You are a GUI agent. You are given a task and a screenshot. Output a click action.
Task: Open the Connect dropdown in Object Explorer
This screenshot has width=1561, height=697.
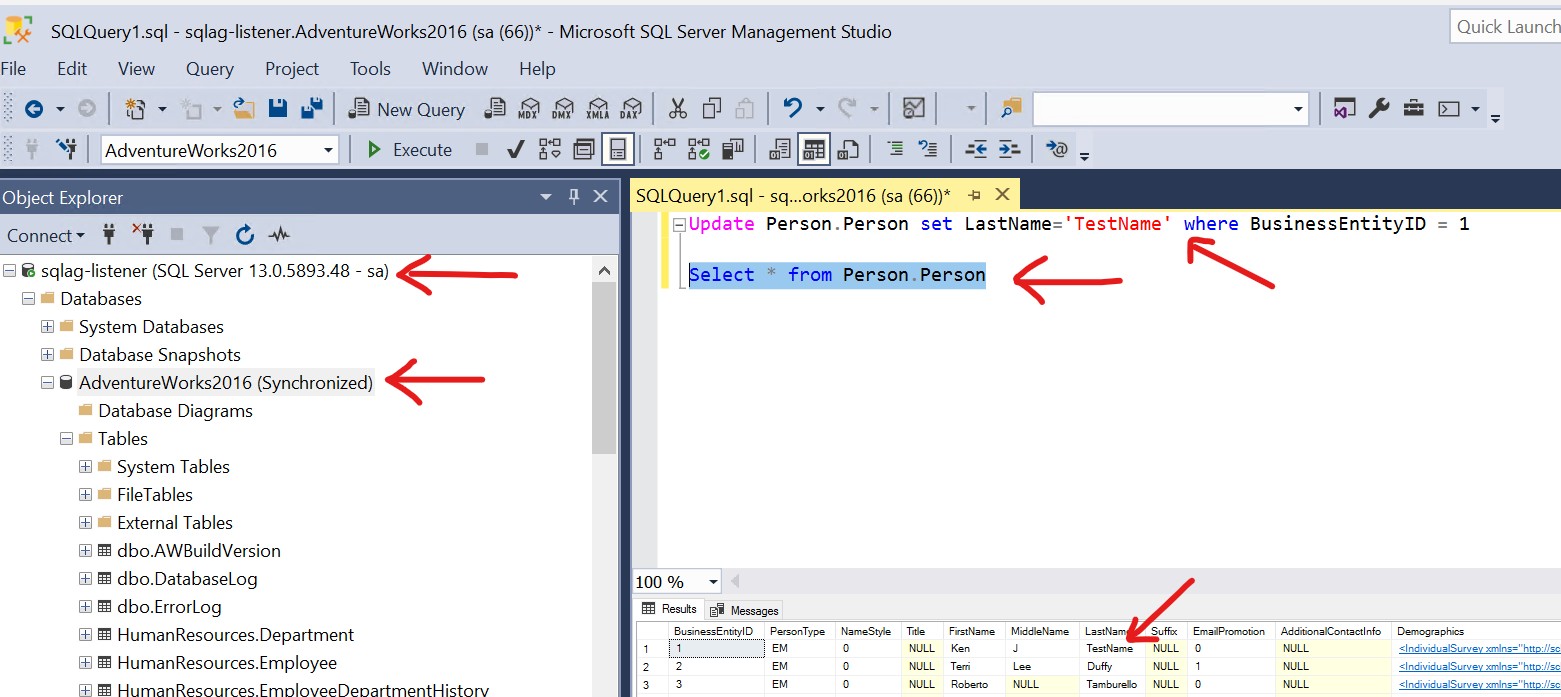[x=46, y=236]
